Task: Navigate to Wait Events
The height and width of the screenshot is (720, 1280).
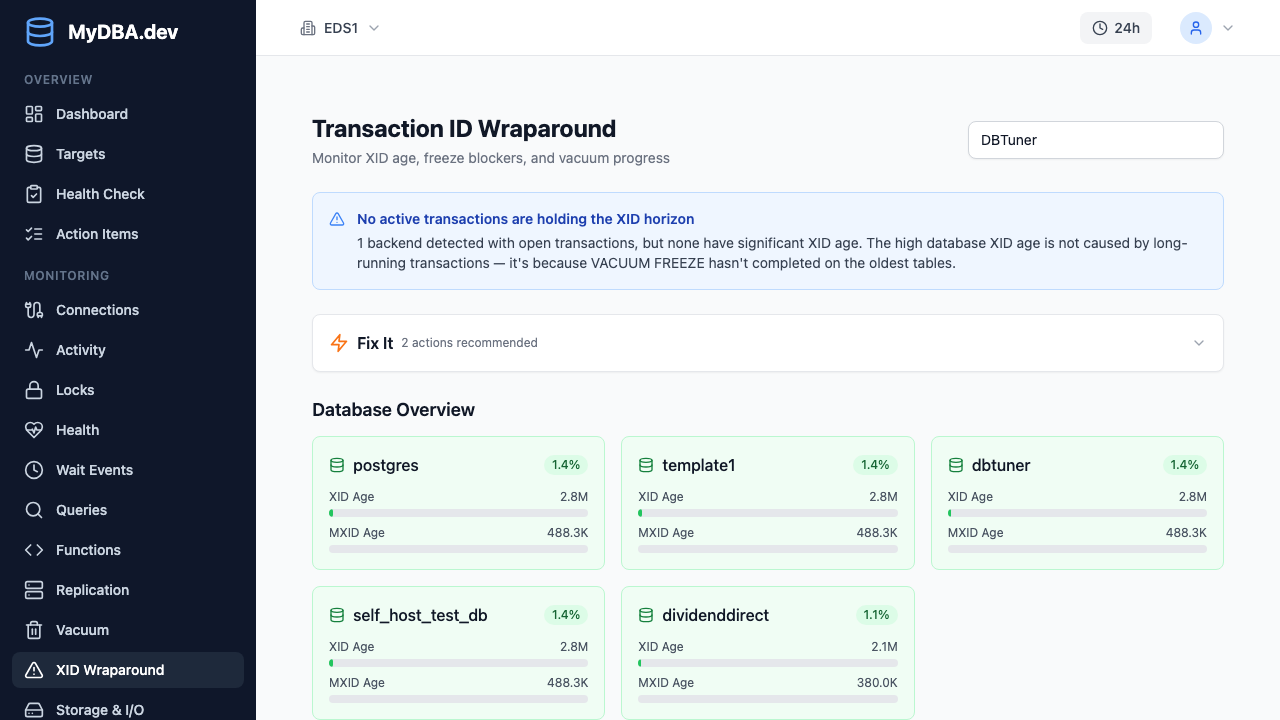Action: [128, 470]
